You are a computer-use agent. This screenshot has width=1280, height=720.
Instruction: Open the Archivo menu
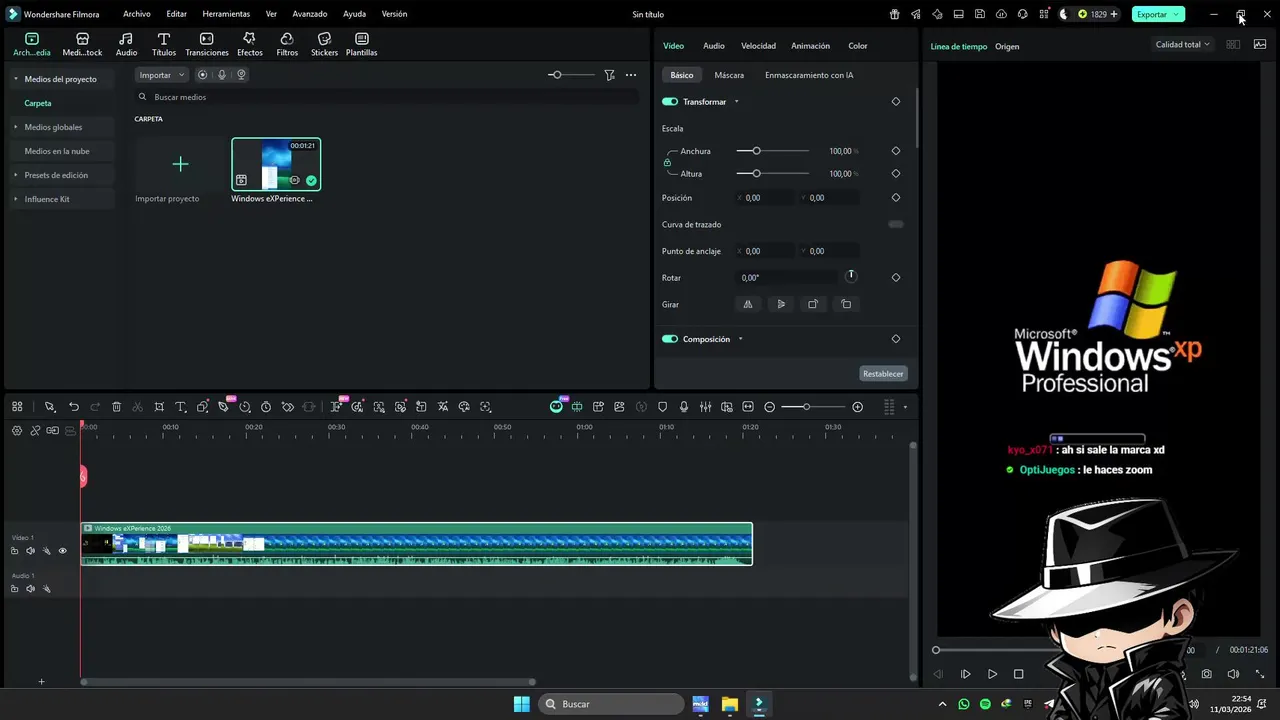pos(137,14)
